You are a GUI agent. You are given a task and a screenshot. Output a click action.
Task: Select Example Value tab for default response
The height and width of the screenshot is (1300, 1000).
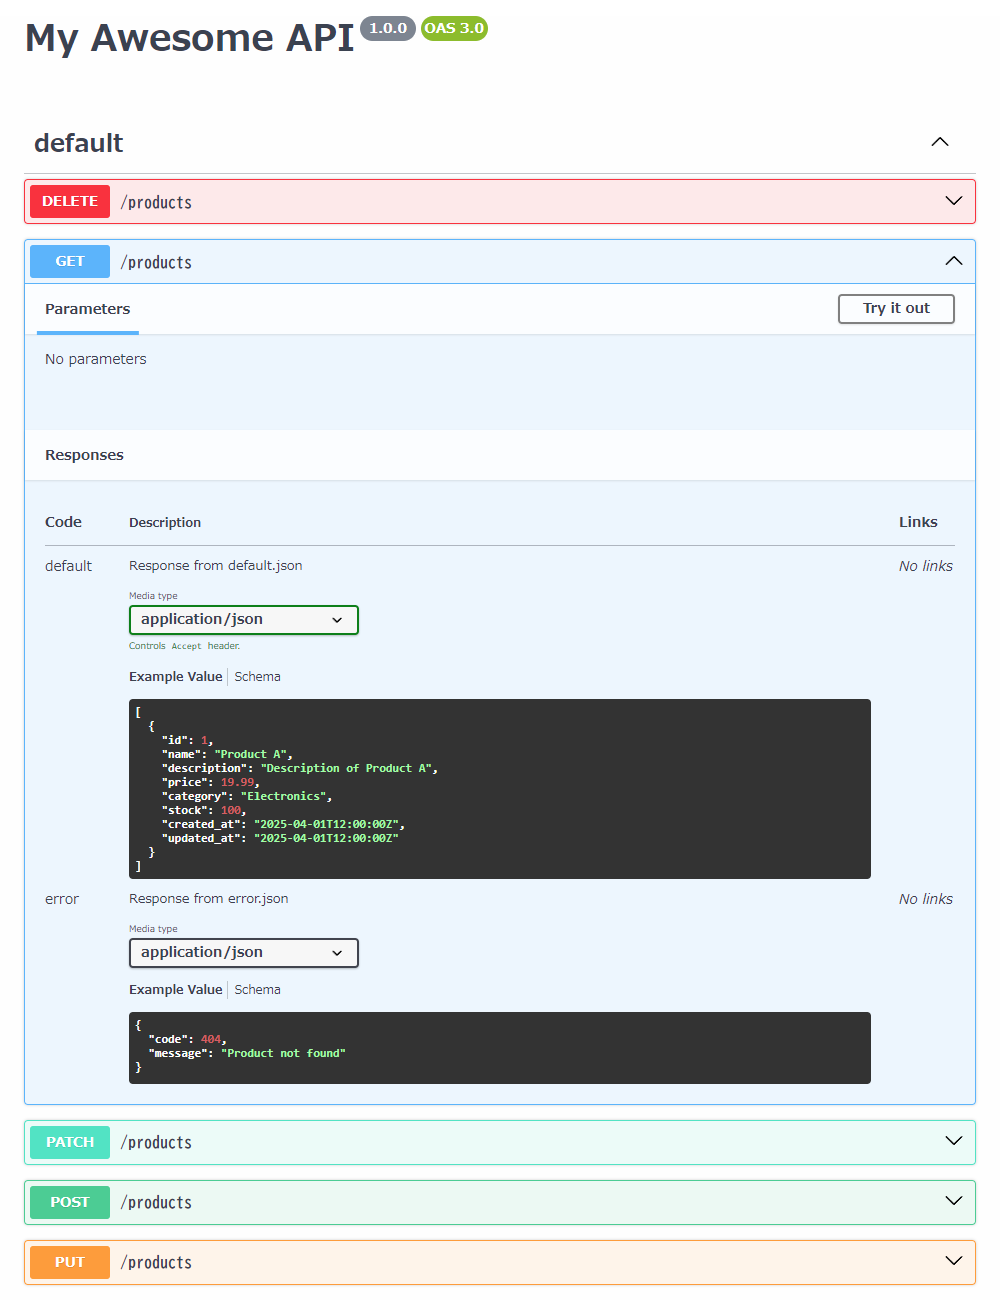click(x=176, y=677)
